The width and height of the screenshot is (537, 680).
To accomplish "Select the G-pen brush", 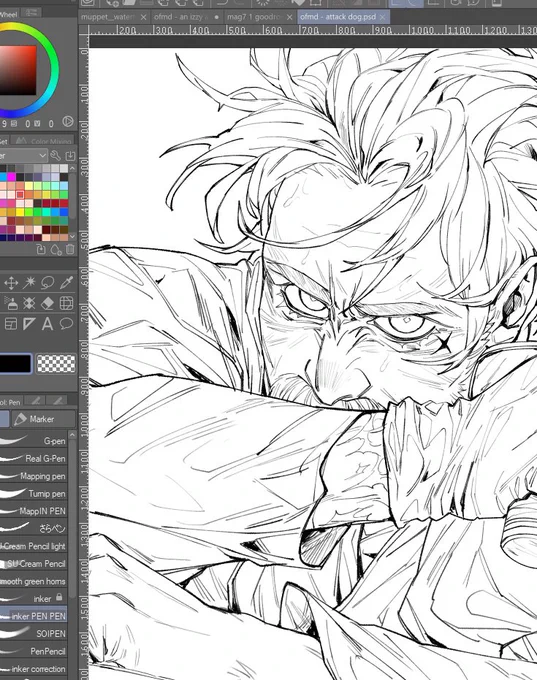I will 33,441.
